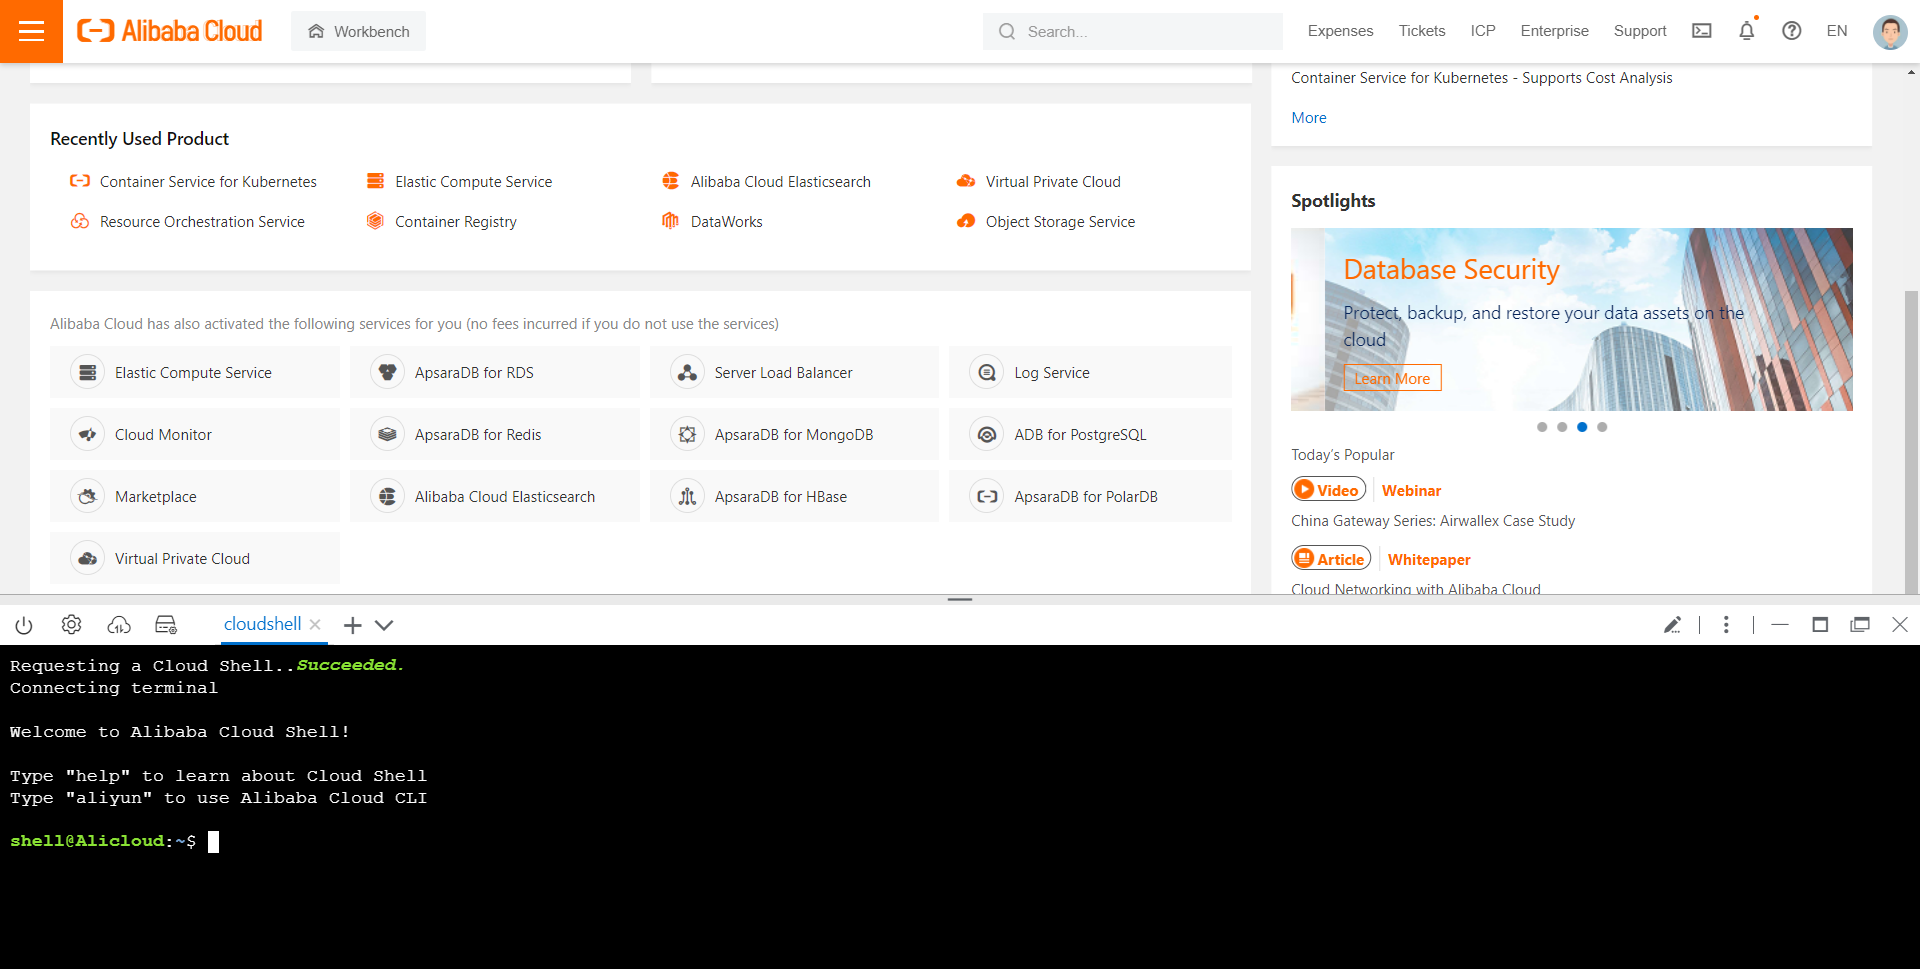Close the cloudshell tab

tap(315, 624)
